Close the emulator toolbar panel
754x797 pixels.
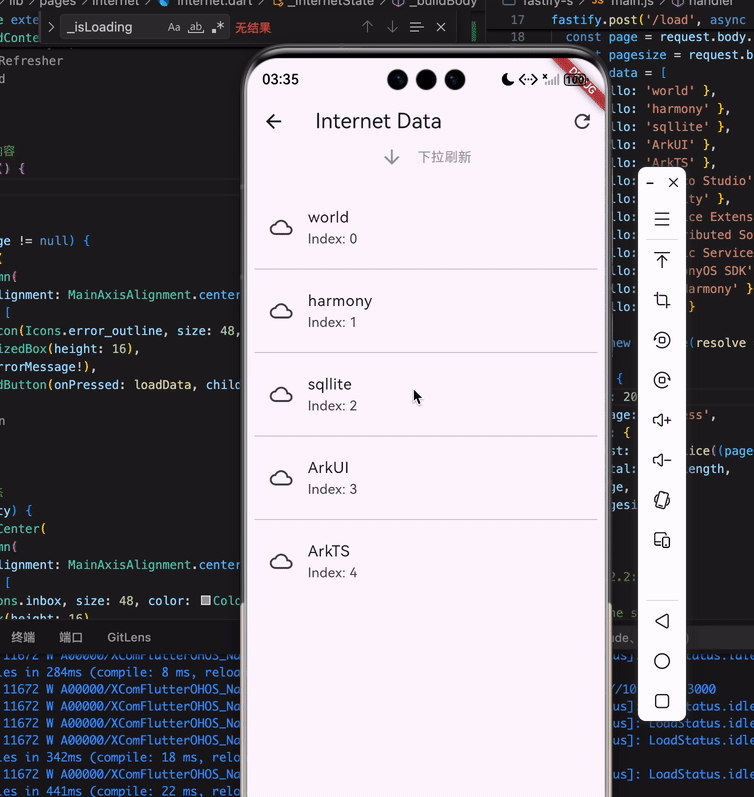tap(674, 182)
